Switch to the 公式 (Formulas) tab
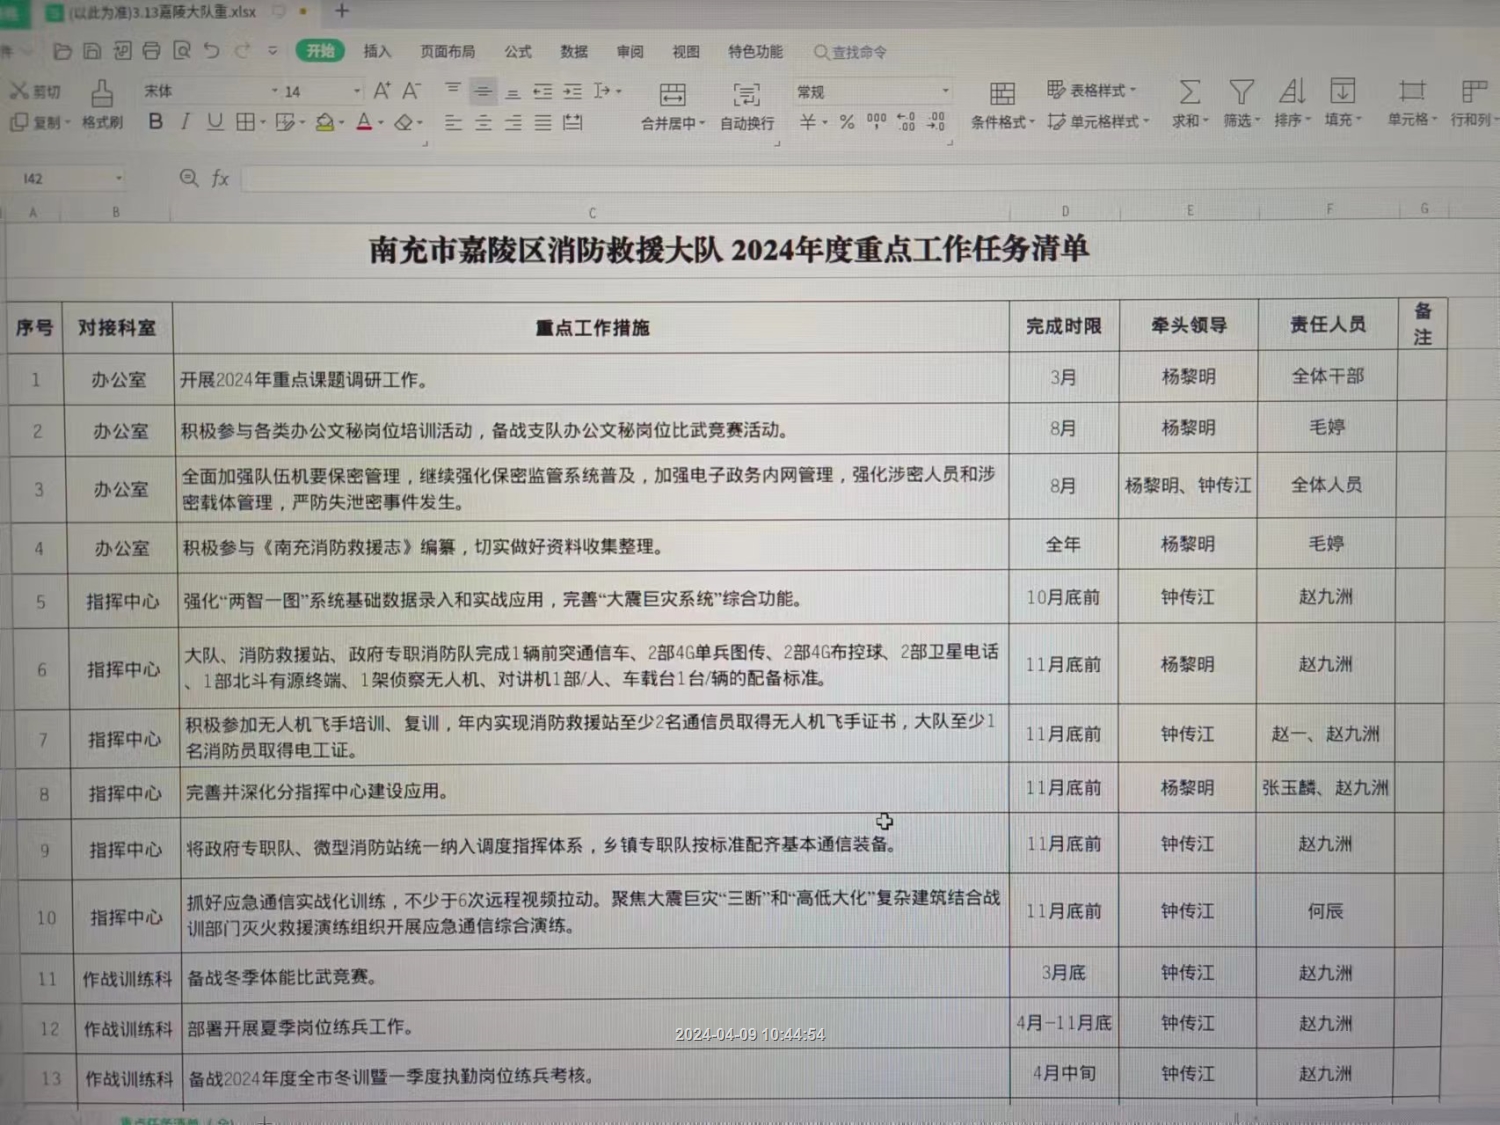 517,51
